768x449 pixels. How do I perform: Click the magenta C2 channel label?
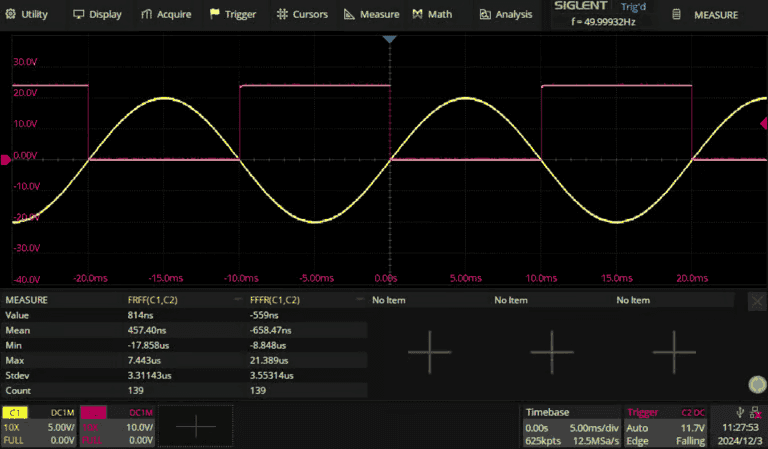point(93,413)
